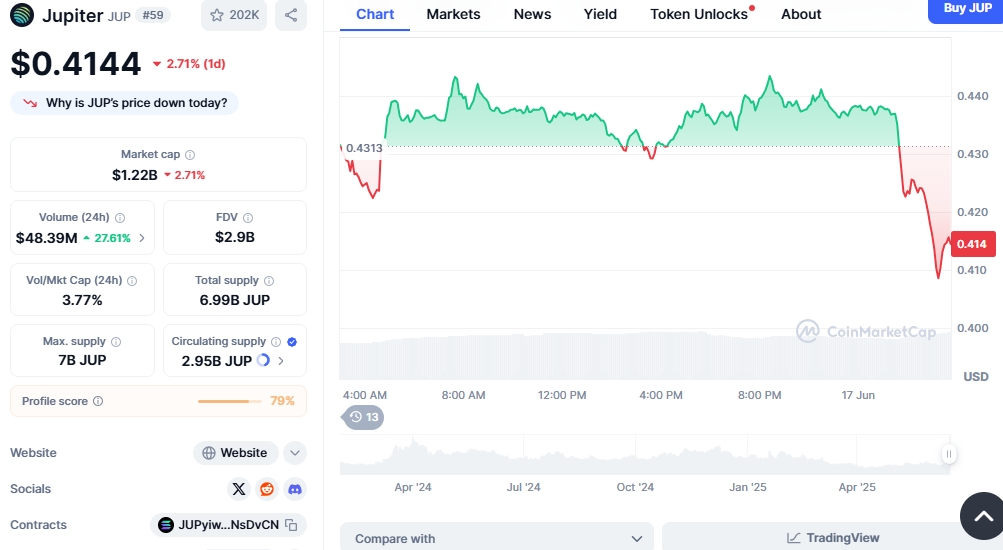The width and height of the screenshot is (1003, 550).
Task: Click the pause handle on range chart
Action: click(x=949, y=454)
